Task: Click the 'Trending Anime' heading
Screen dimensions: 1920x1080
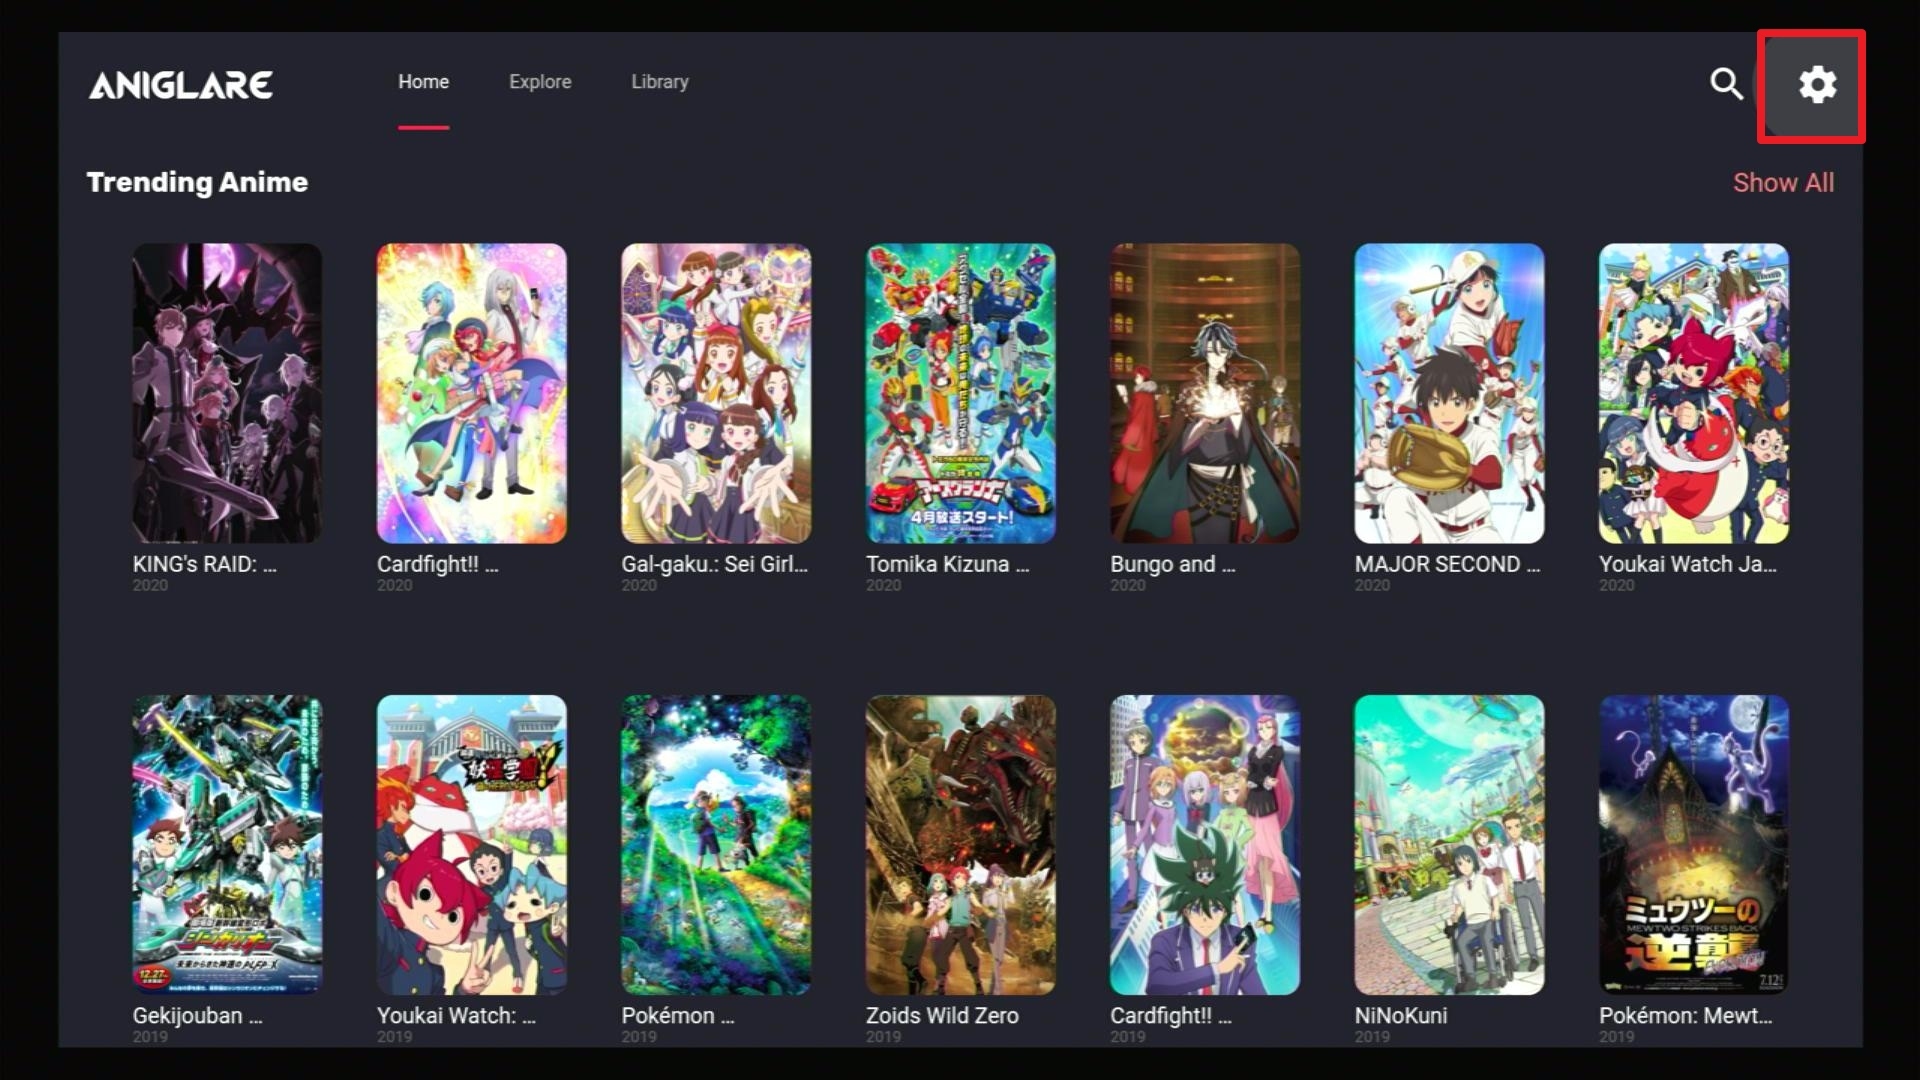Action: click(197, 182)
